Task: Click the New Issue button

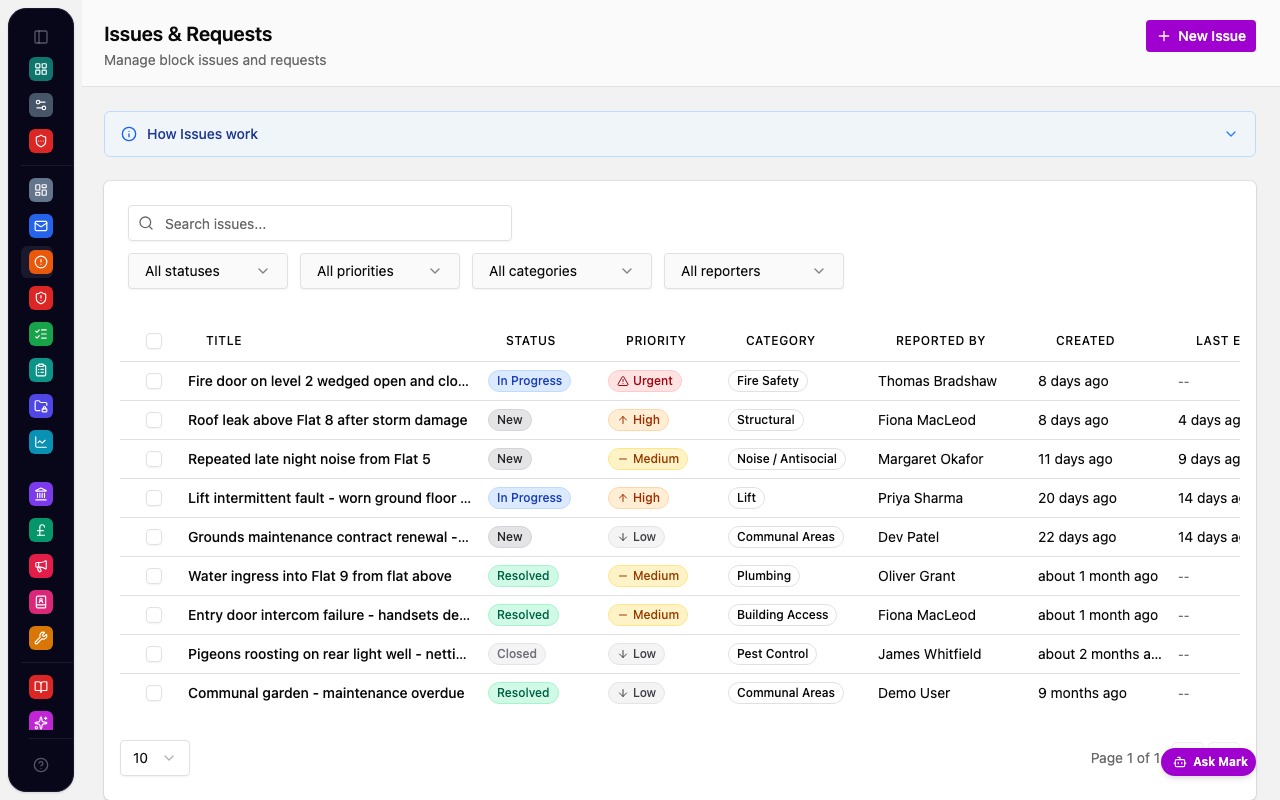Action: coord(1201,36)
